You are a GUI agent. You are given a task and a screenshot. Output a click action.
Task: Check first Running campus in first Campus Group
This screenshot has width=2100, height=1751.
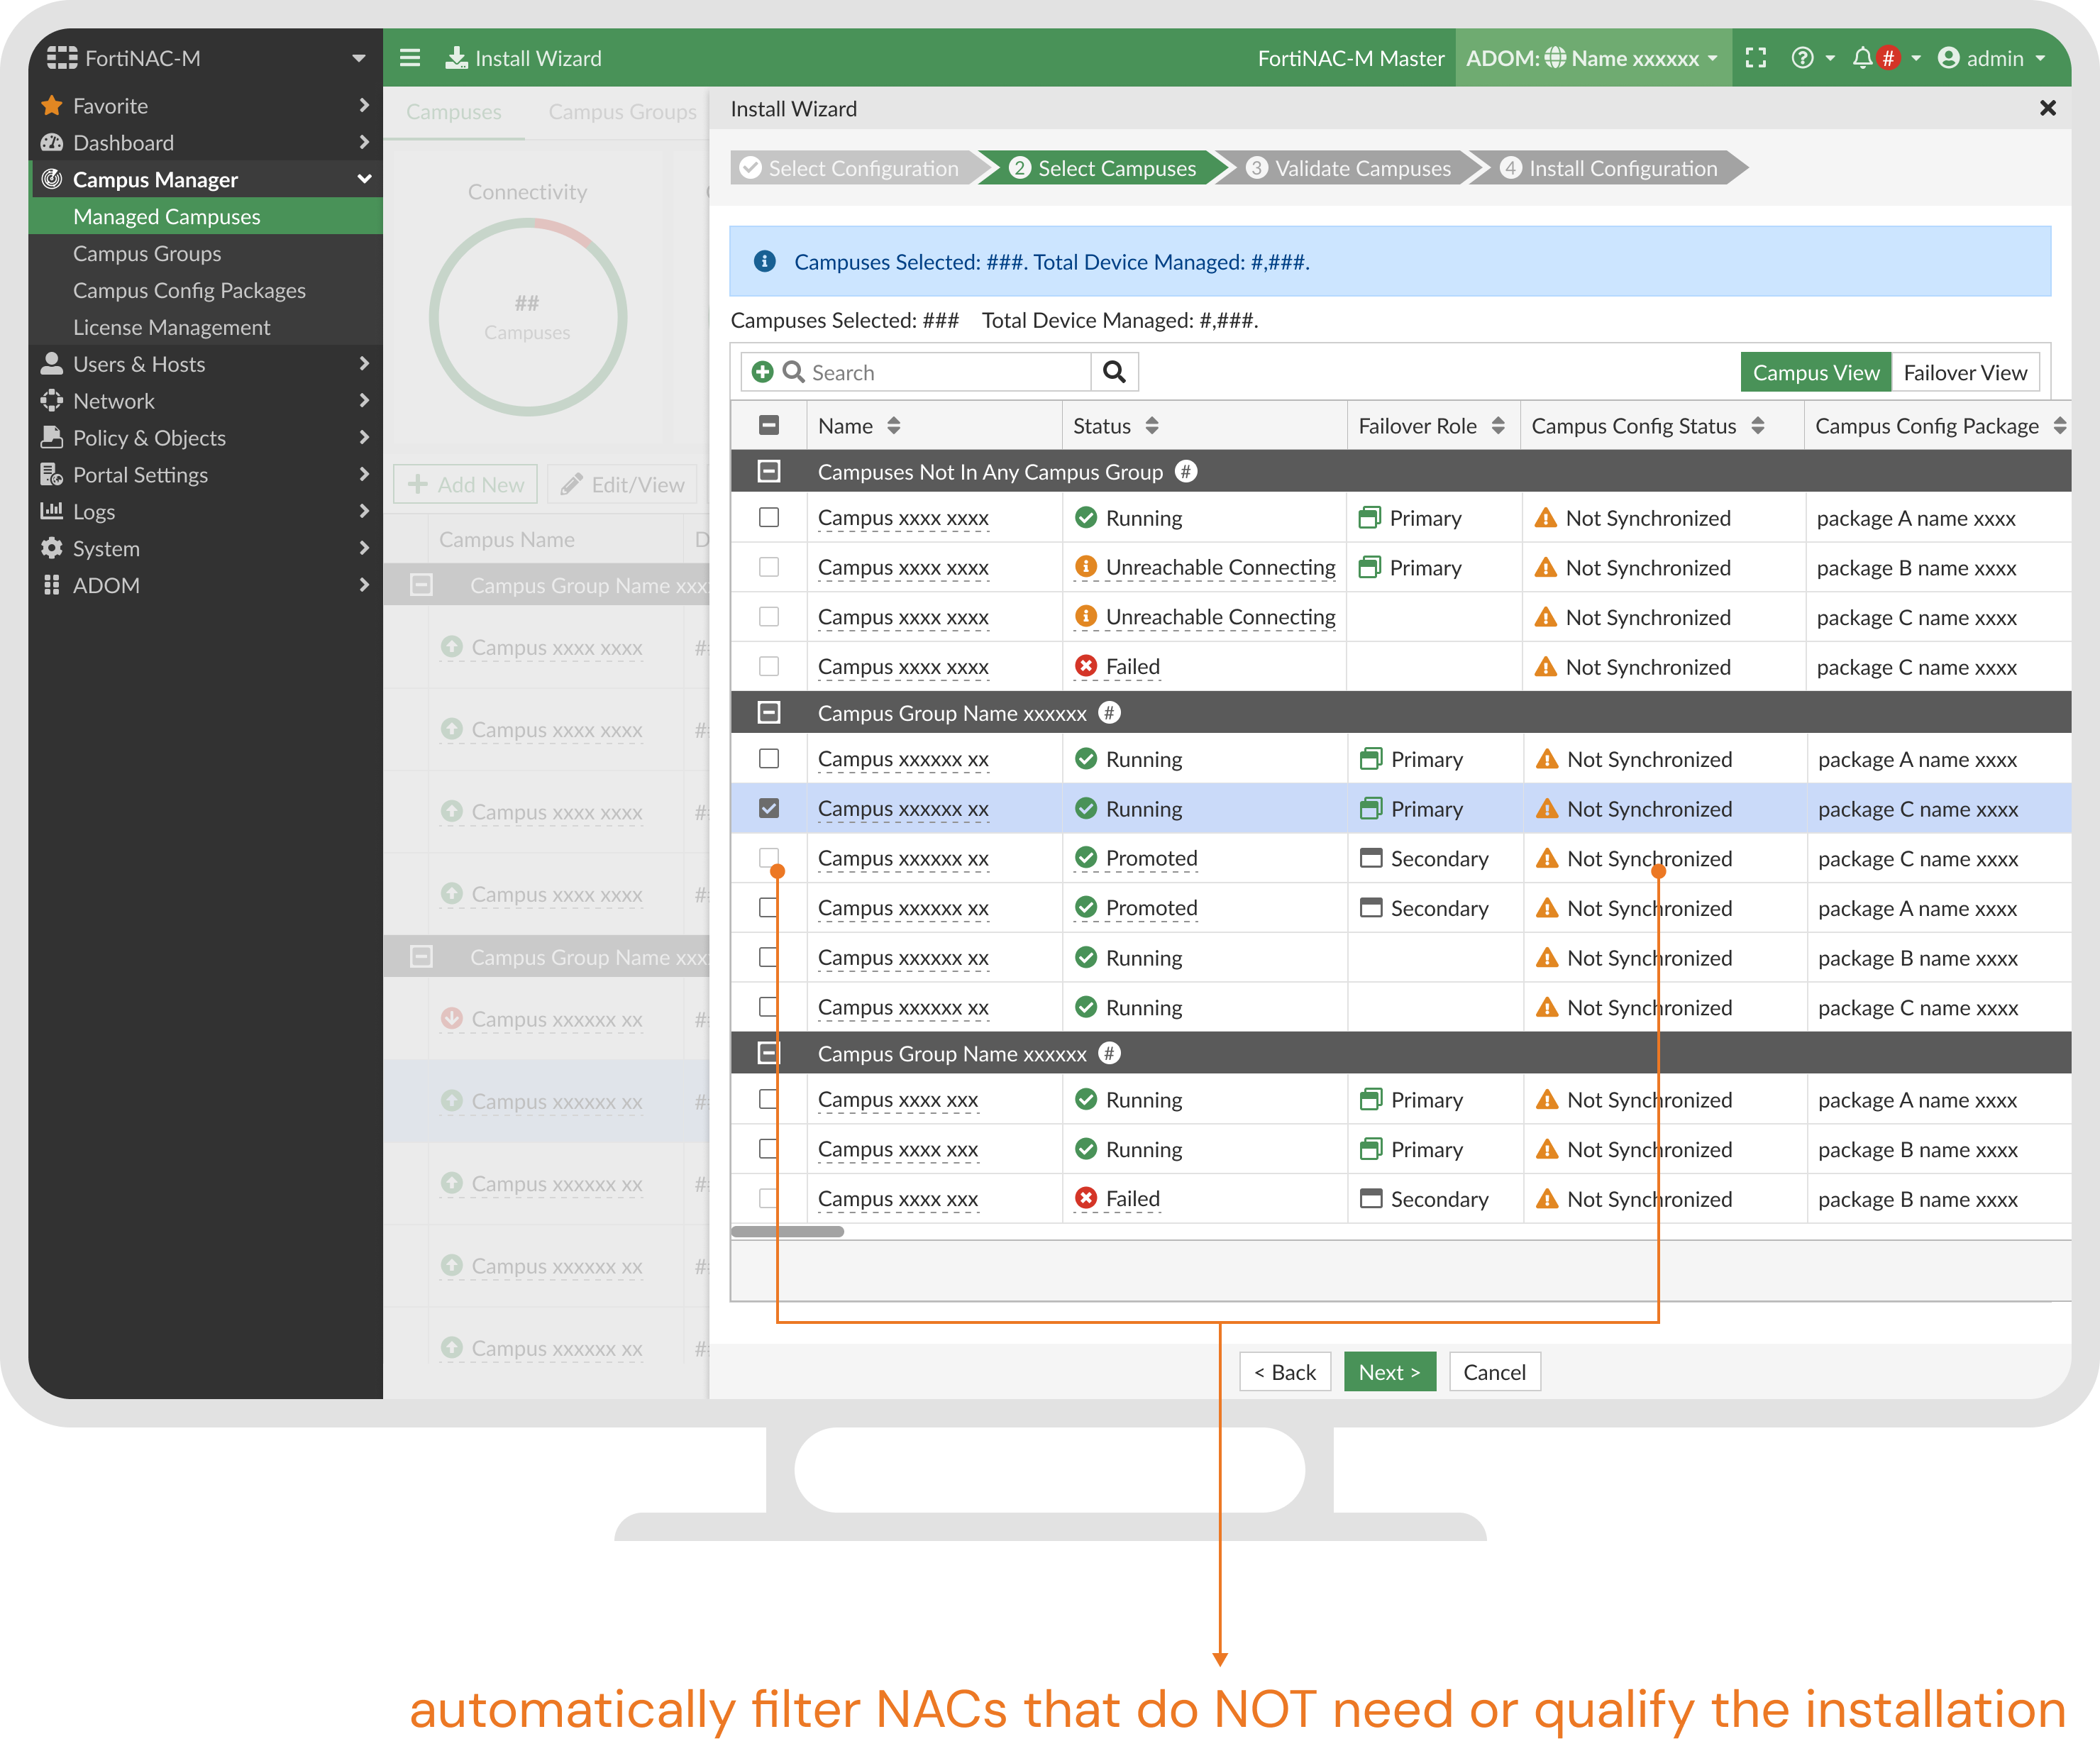click(x=769, y=759)
